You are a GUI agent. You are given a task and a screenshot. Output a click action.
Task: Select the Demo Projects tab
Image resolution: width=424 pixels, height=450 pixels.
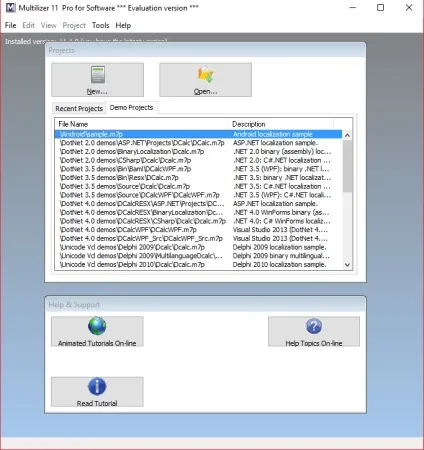[131, 107]
